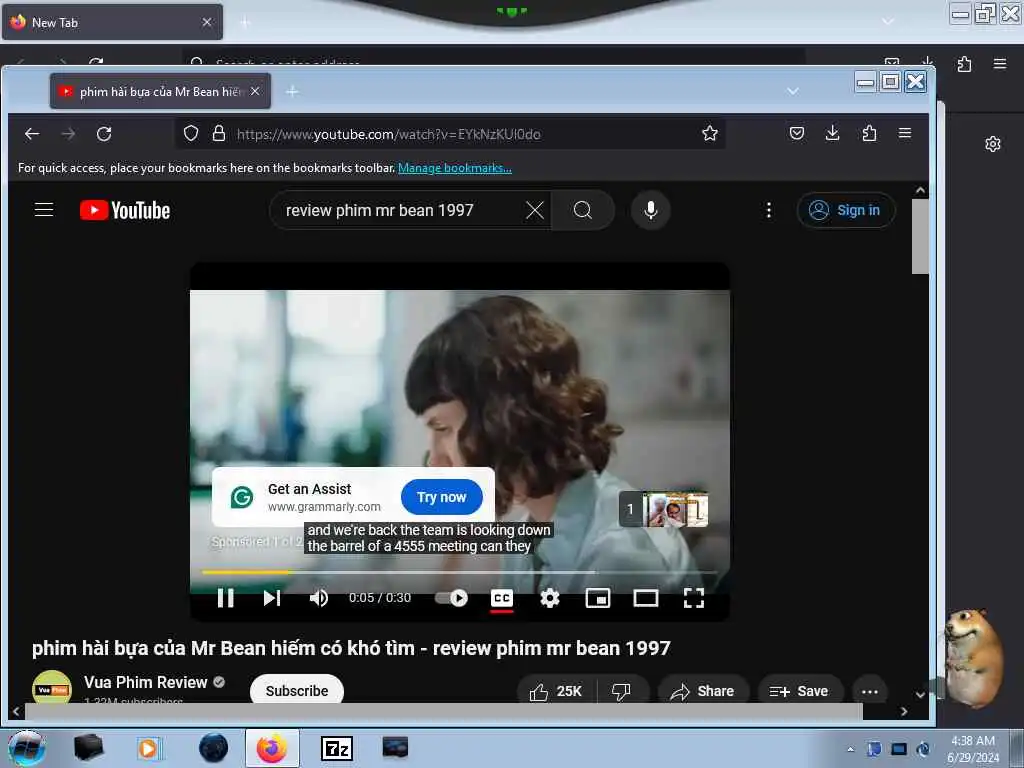Bookmark this page with star icon
The image size is (1024, 768).
710,134
